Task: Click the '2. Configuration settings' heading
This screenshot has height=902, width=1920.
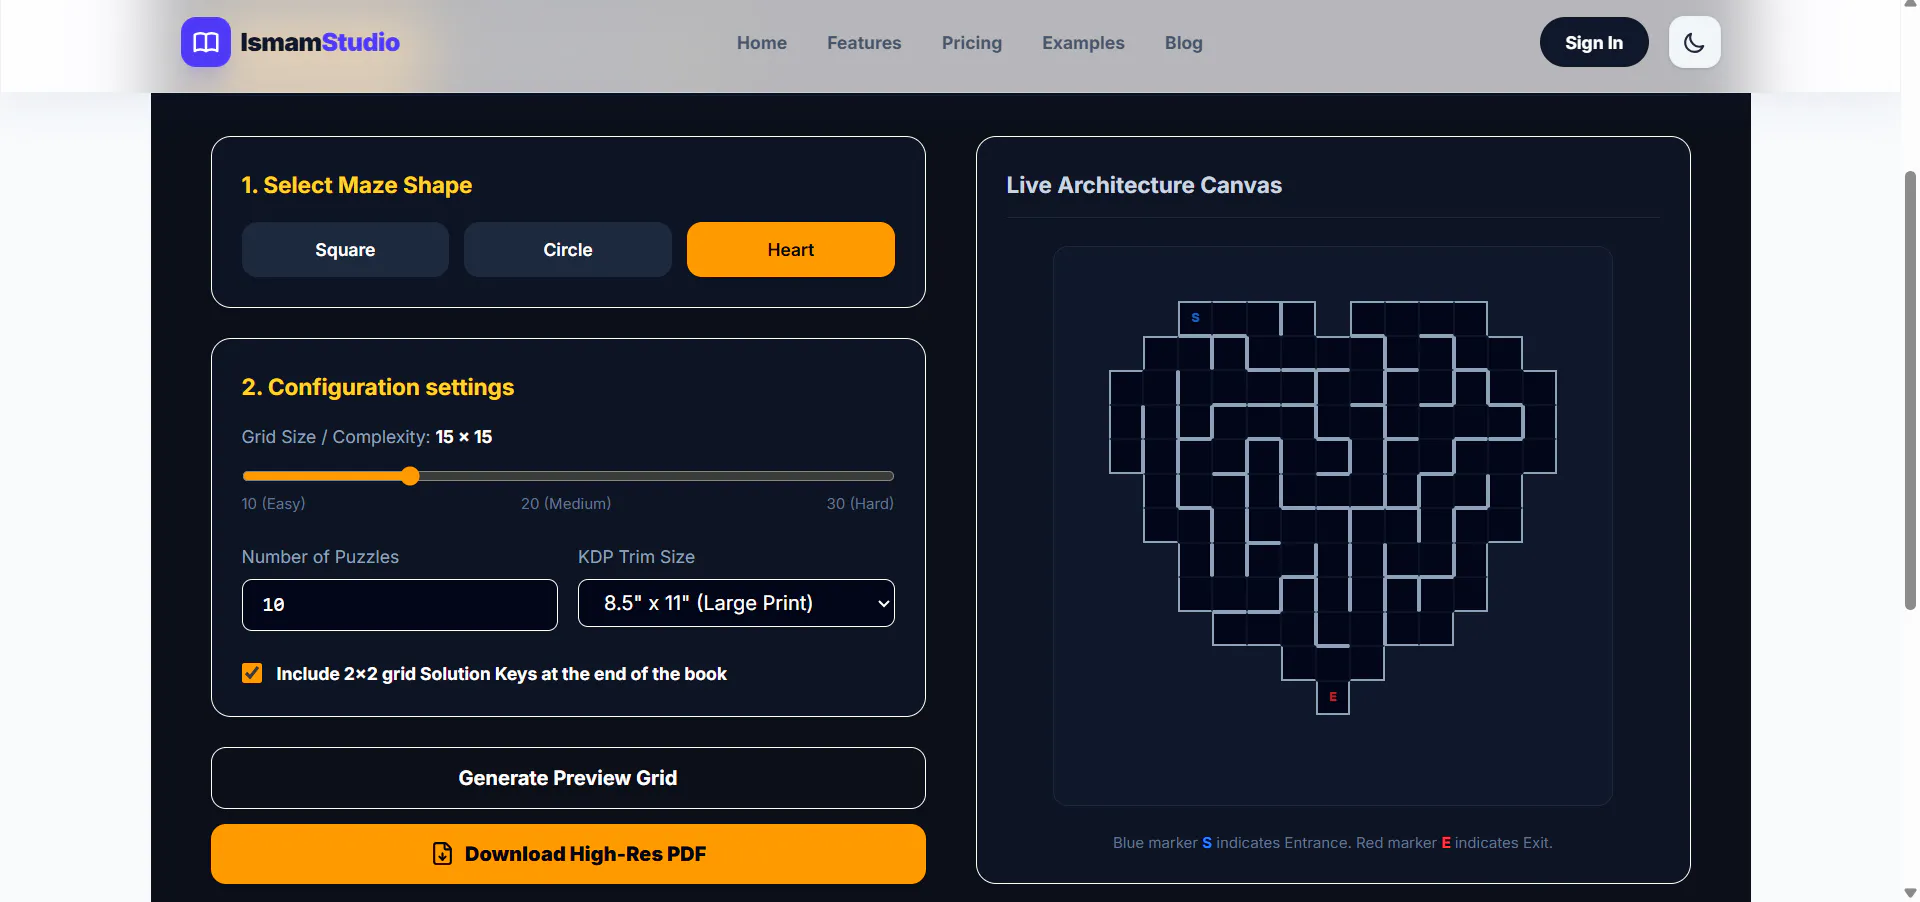Action: click(378, 387)
